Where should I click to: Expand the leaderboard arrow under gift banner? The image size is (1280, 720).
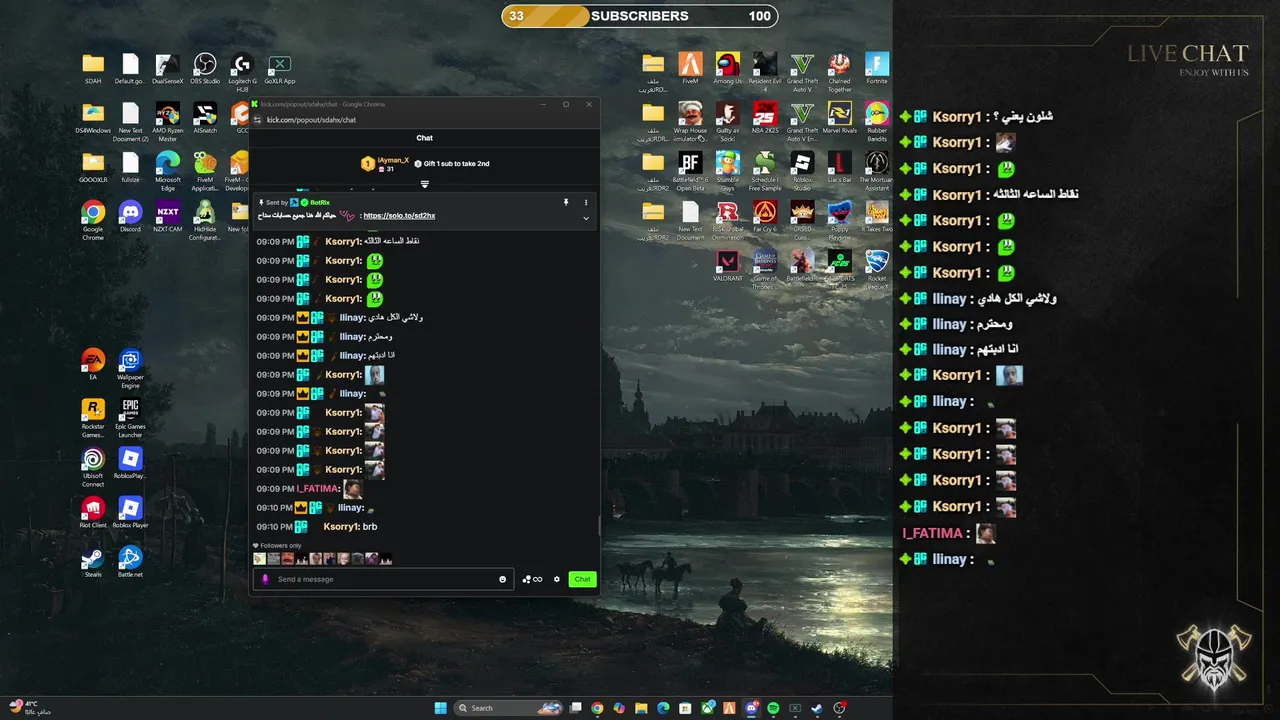click(x=424, y=184)
